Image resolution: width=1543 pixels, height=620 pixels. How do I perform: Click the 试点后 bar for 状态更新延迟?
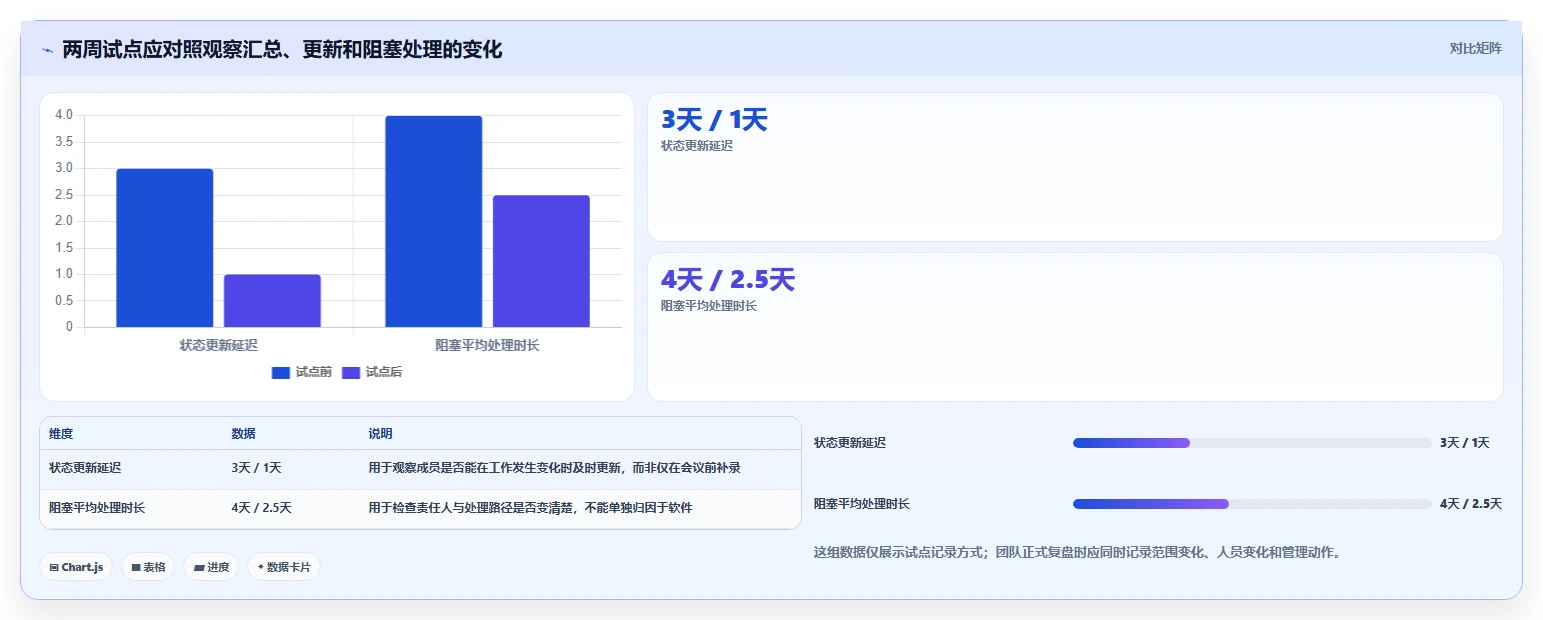(272, 301)
